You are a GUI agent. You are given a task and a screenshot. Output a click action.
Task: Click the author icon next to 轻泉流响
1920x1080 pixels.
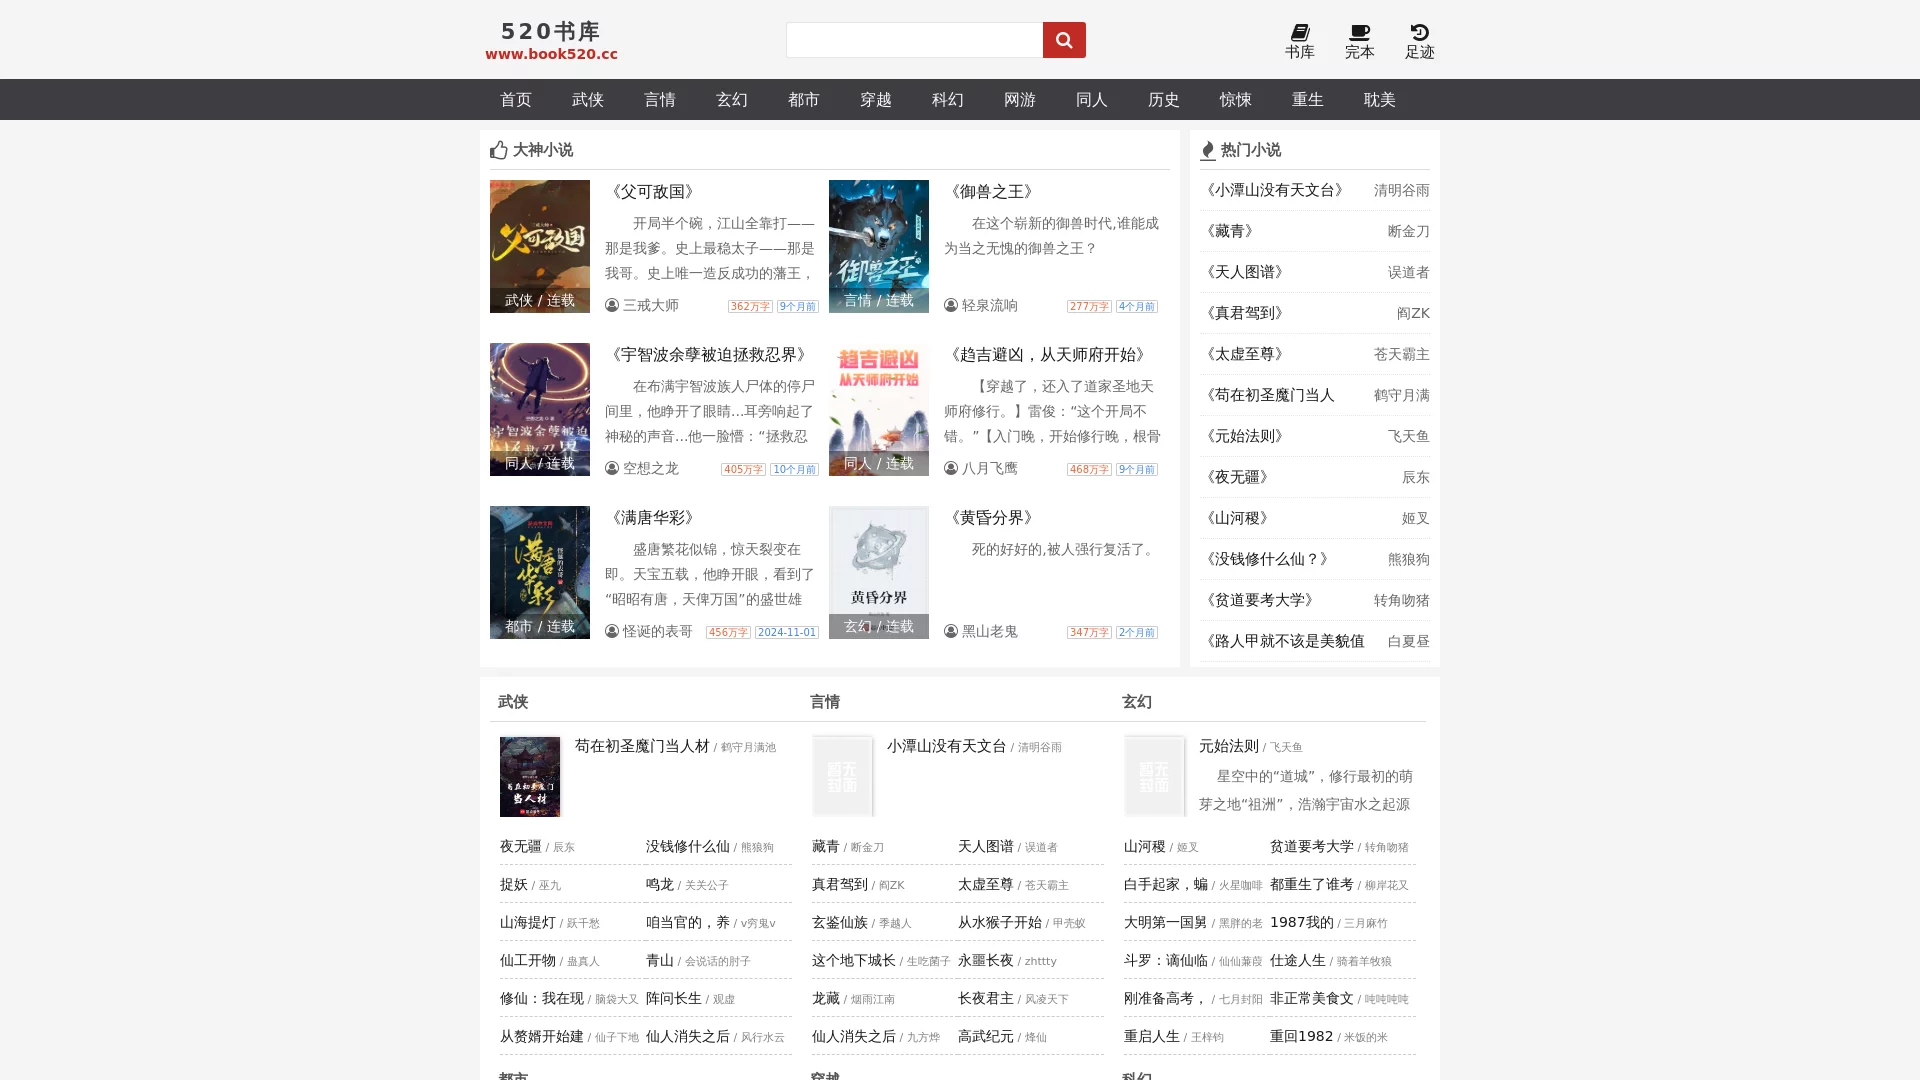click(x=950, y=306)
